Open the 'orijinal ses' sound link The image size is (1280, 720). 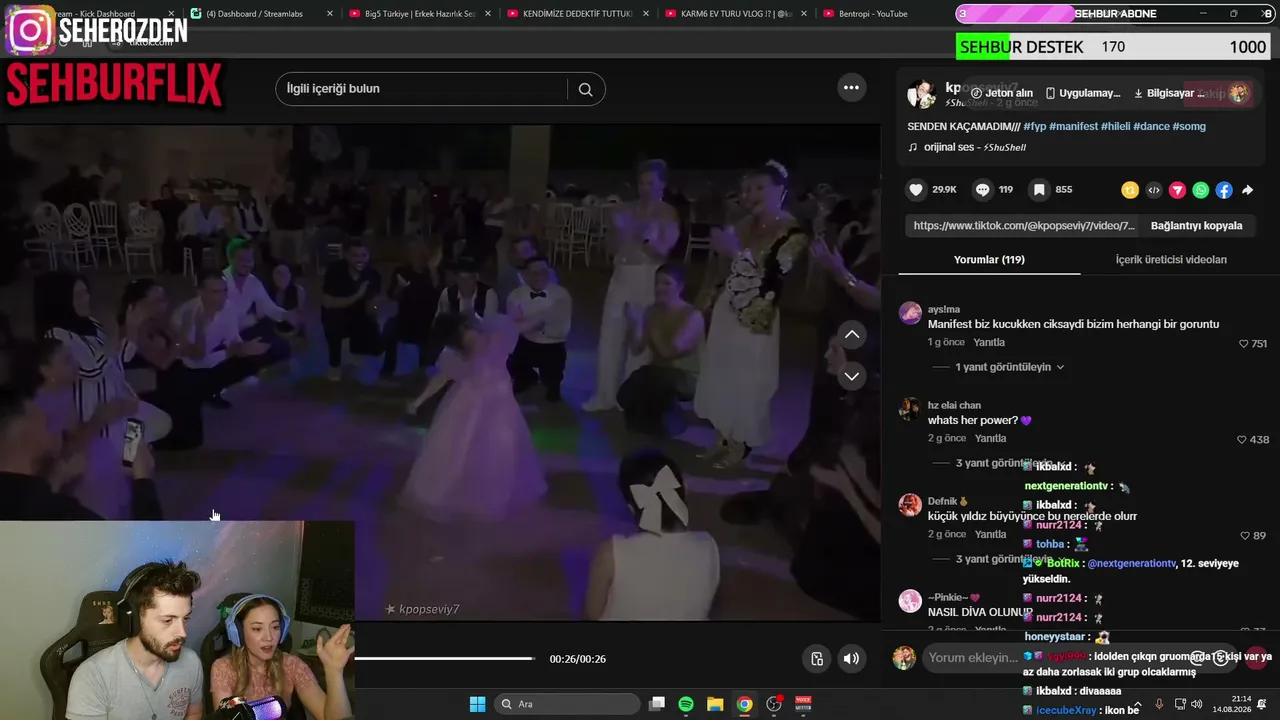click(x=966, y=147)
